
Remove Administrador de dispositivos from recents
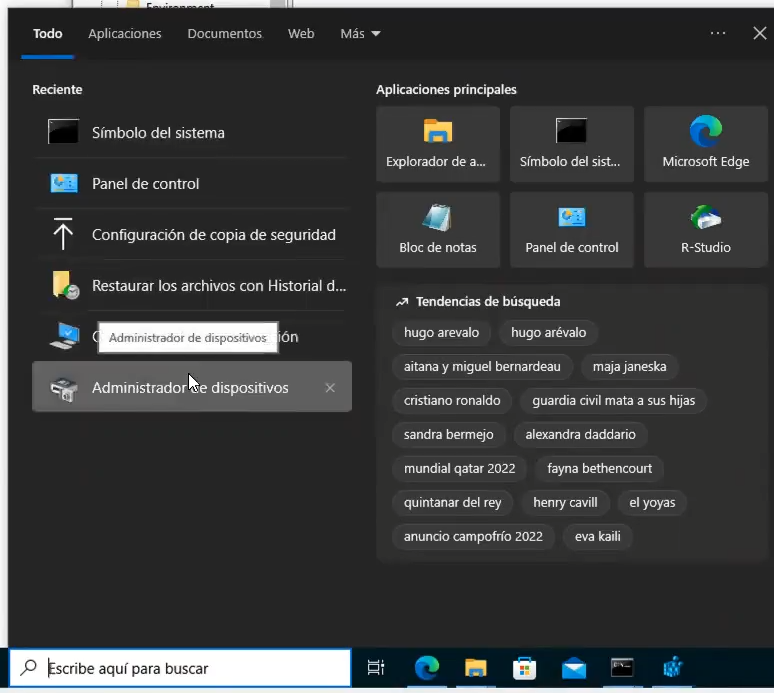point(330,388)
